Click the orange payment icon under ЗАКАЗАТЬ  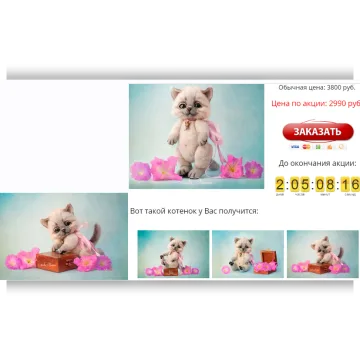pyautogui.click(x=330, y=147)
